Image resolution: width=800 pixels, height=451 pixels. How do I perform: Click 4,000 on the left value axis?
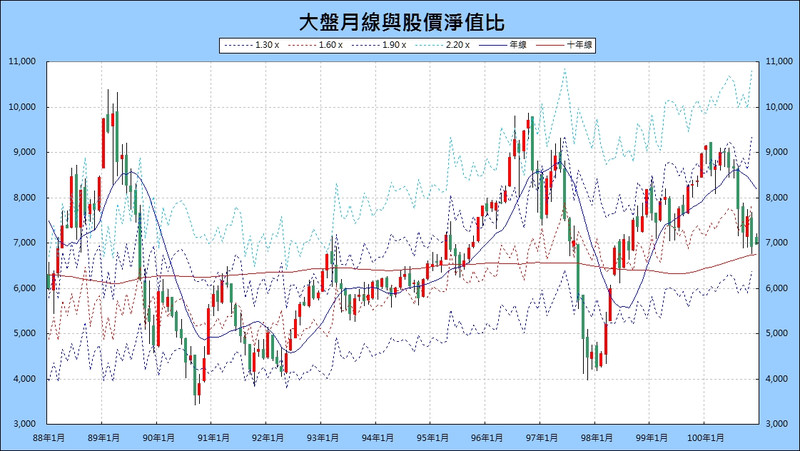[24, 379]
